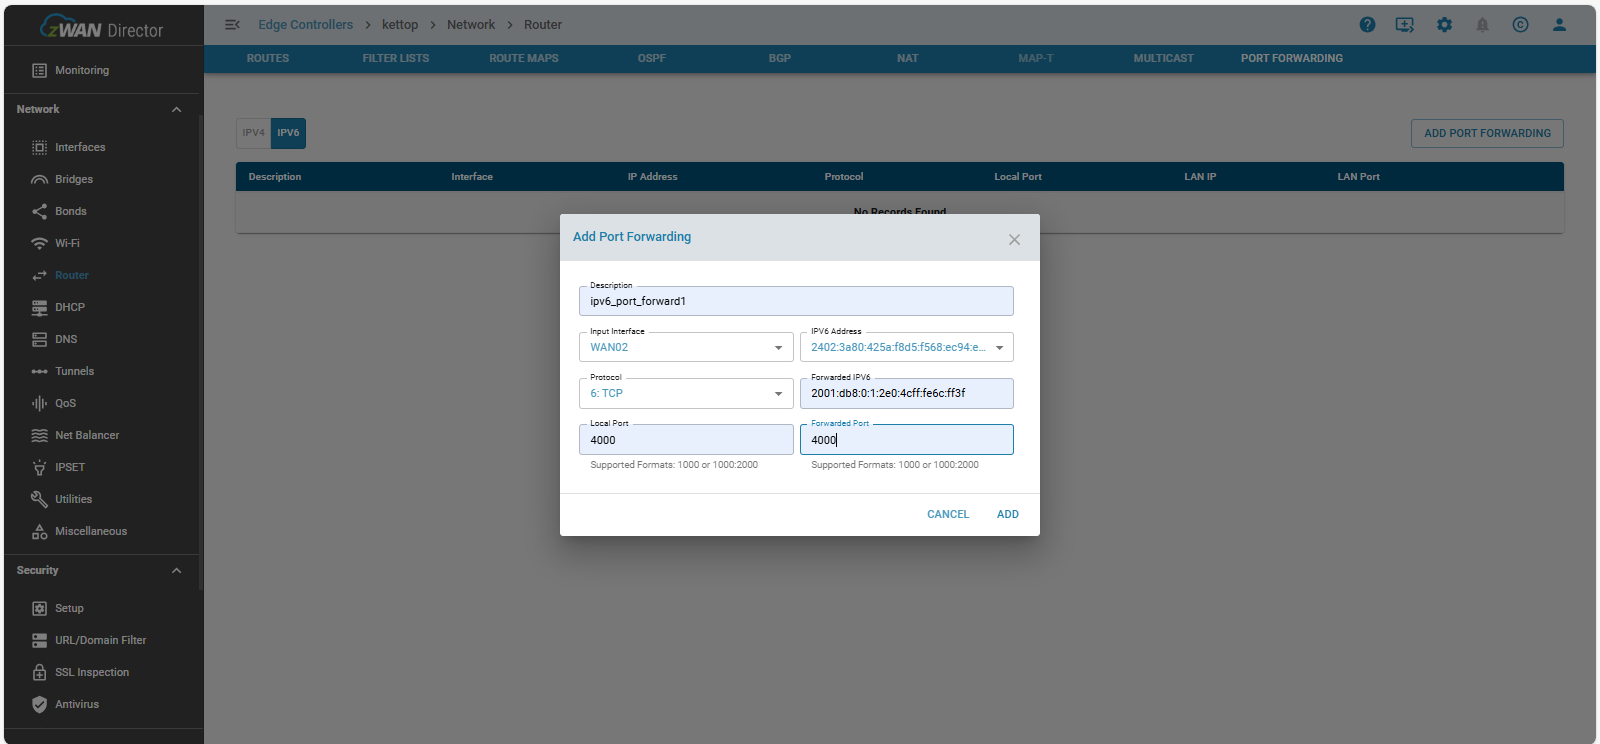The height and width of the screenshot is (744, 1600).
Task: Click ADD to save port forwarding
Action: pos(1007,514)
